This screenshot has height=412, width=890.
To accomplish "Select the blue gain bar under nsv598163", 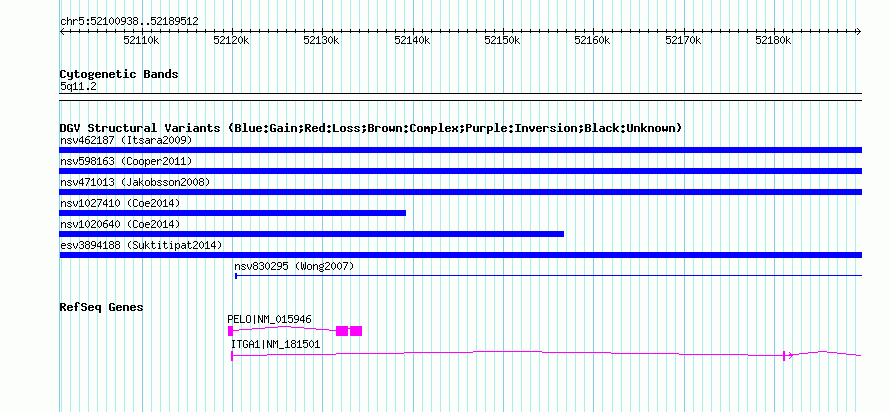I will (461, 171).
